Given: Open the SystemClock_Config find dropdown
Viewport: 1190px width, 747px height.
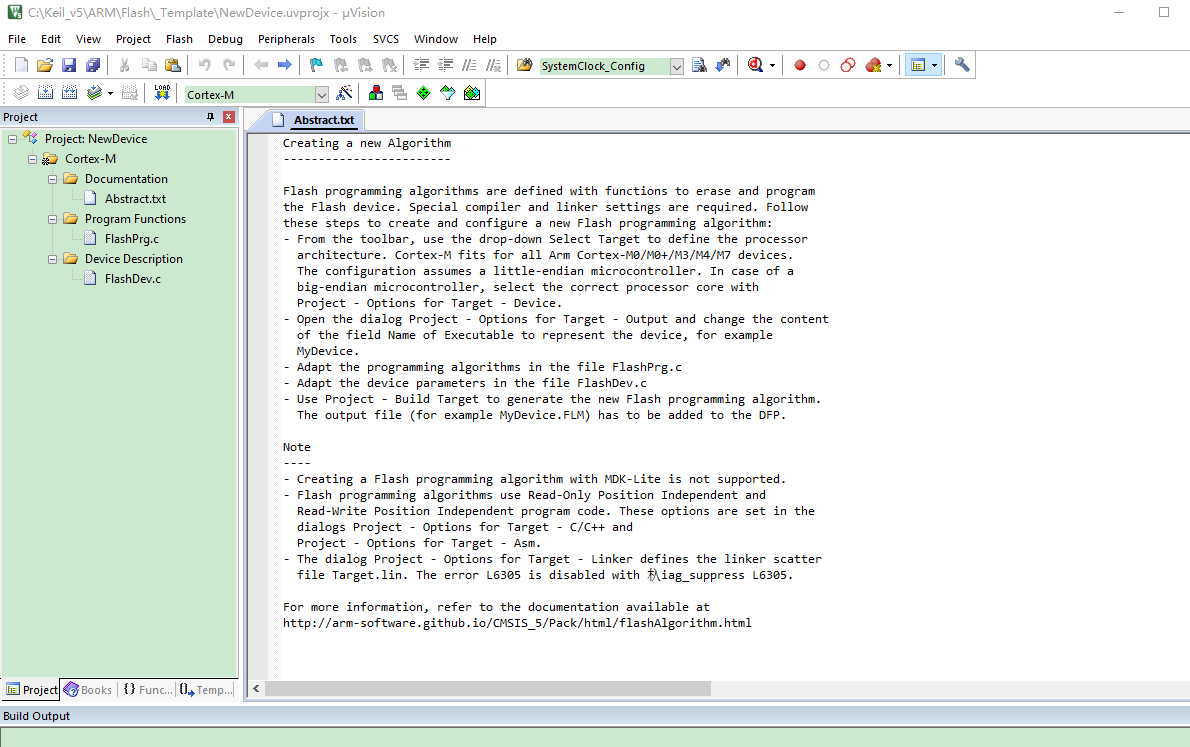Looking at the screenshot, I should pyautogui.click(x=676, y=66).
